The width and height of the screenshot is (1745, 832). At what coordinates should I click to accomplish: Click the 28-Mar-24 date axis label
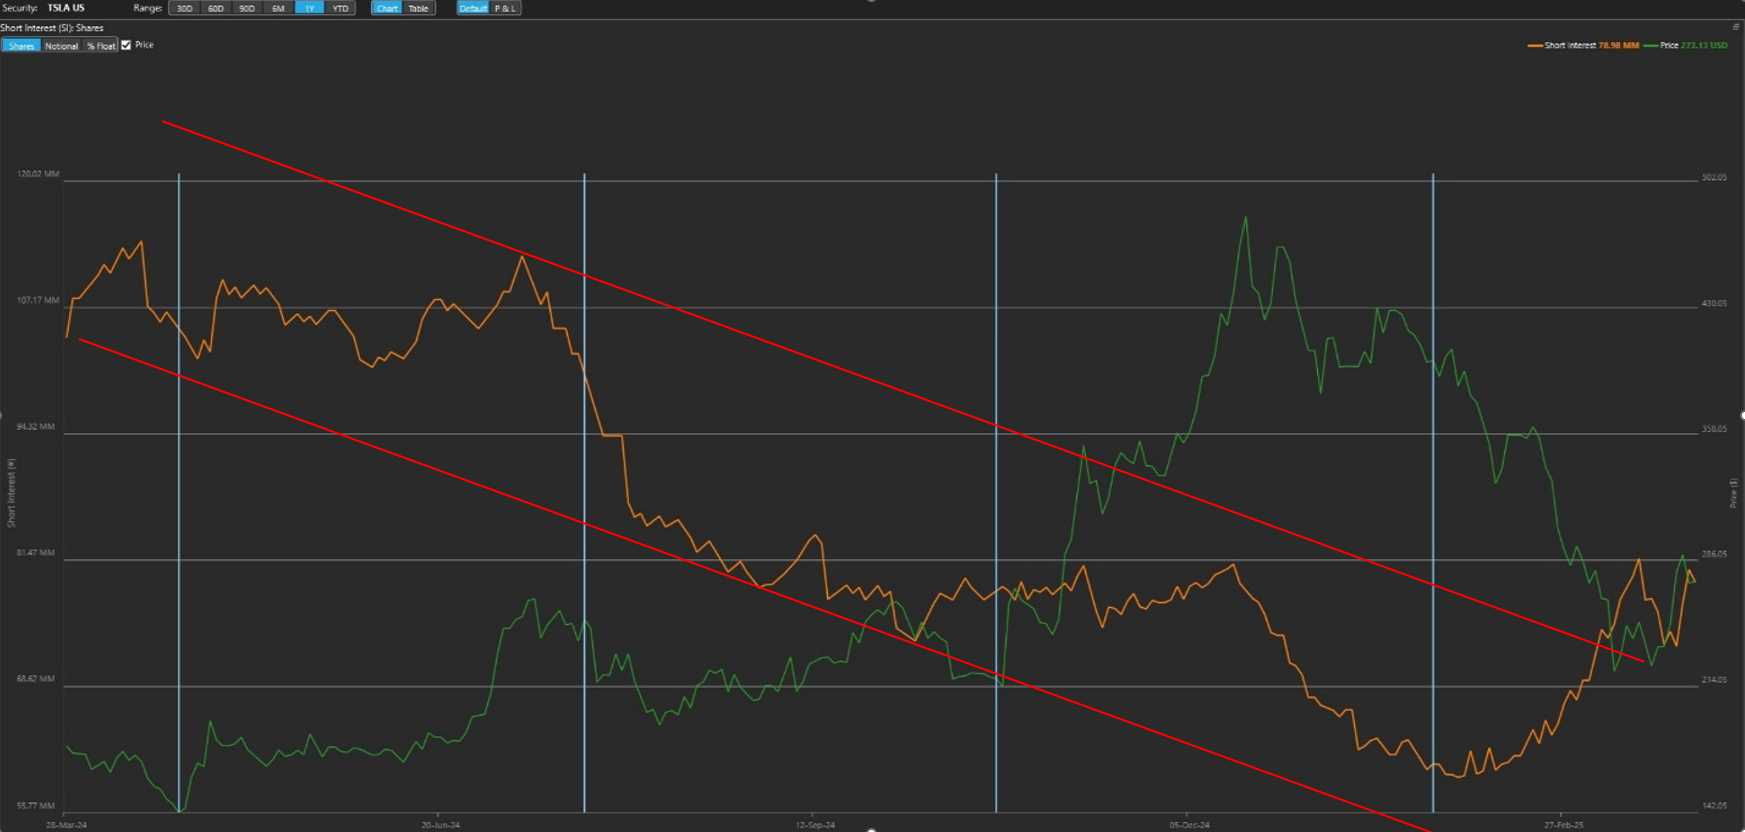[66, 825]
